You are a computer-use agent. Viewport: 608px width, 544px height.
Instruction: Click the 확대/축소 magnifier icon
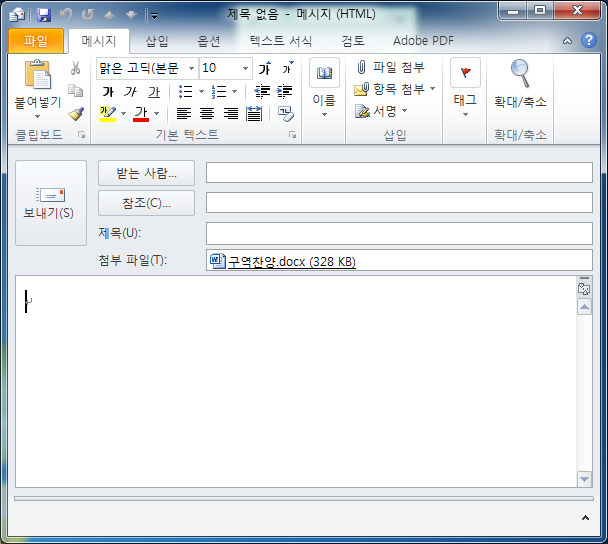pyautogui.click(x=520, y=74)
